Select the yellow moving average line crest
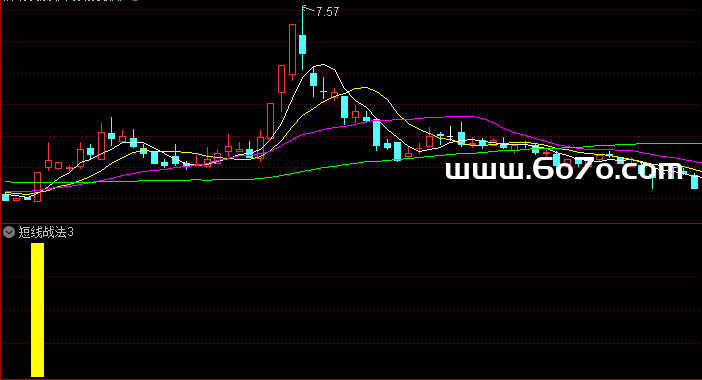Screen dimensions: 702x380 pyautogui.click(x=365, y=88)
